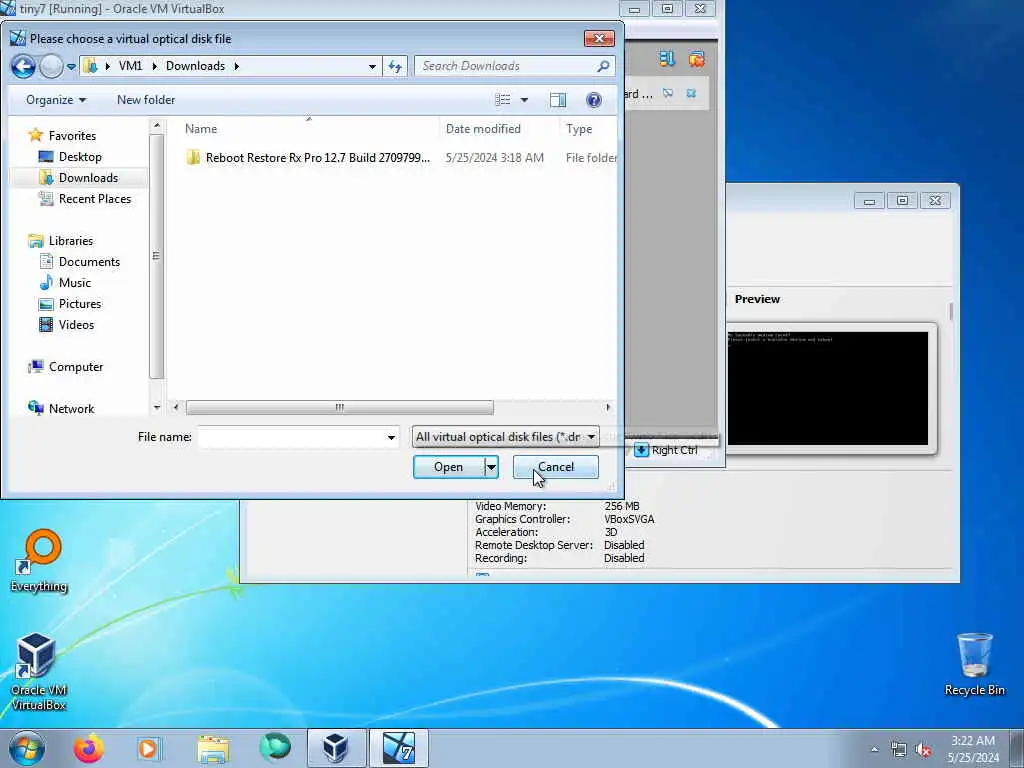This screenshot has width=1024, height=768.
Task: Close the optical disk file dialog
Action: pos(599,39)
